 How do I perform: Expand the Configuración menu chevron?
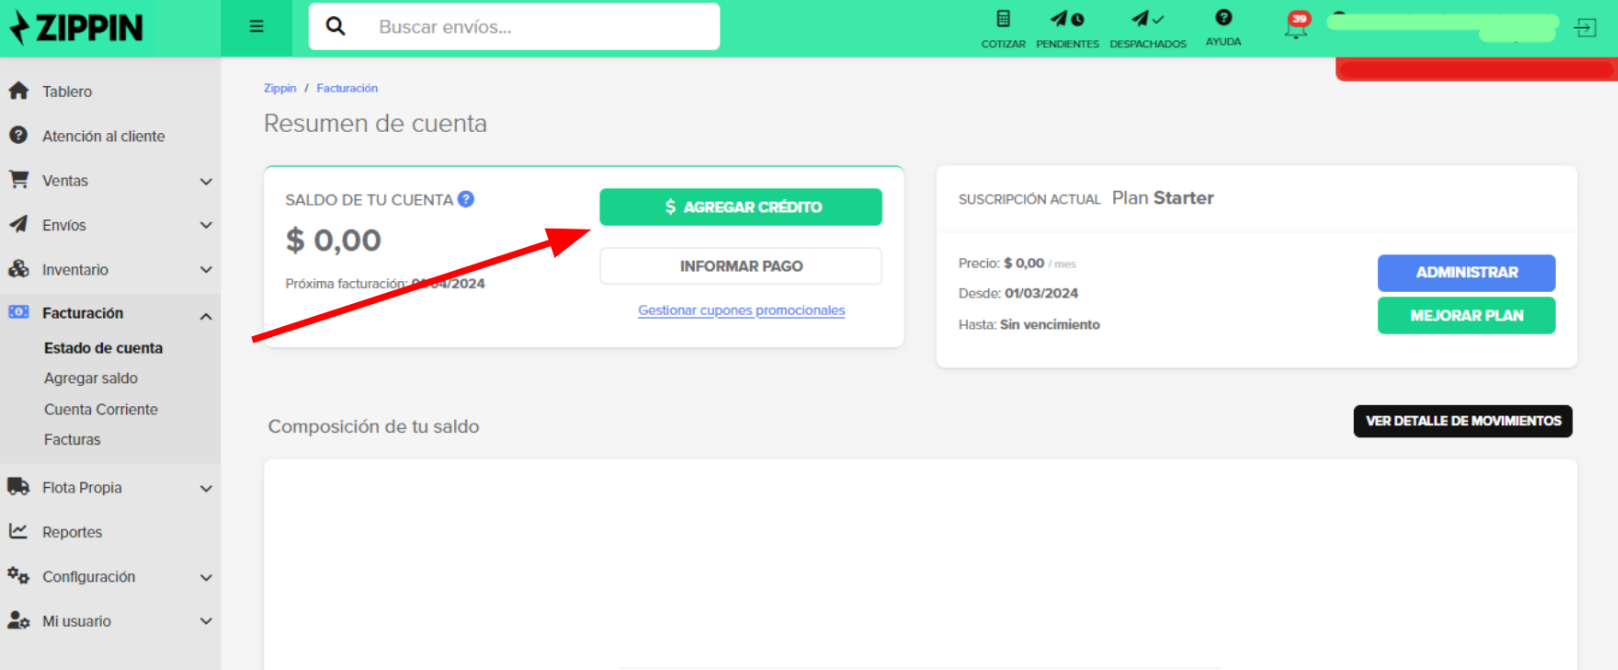pyautogui.click(x=206, y=577)
